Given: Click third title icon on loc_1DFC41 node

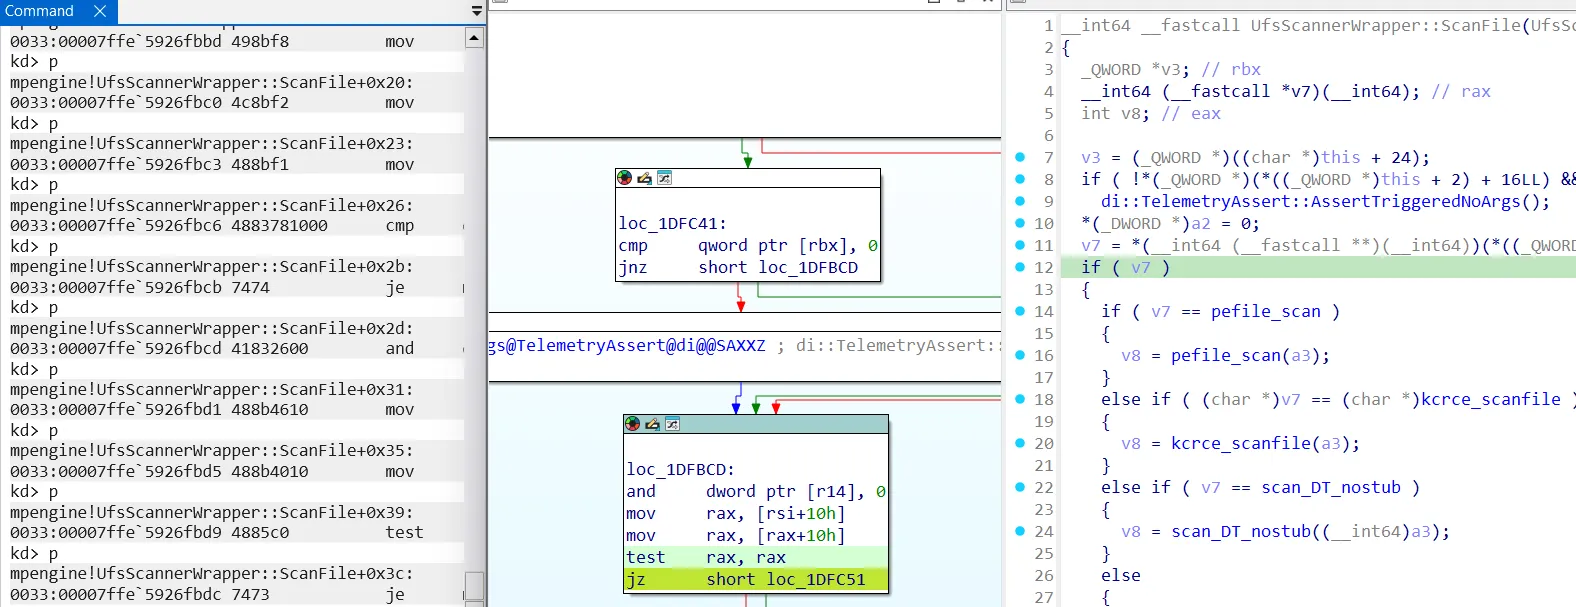Looking at the screenshot, I should coord(664,178).
